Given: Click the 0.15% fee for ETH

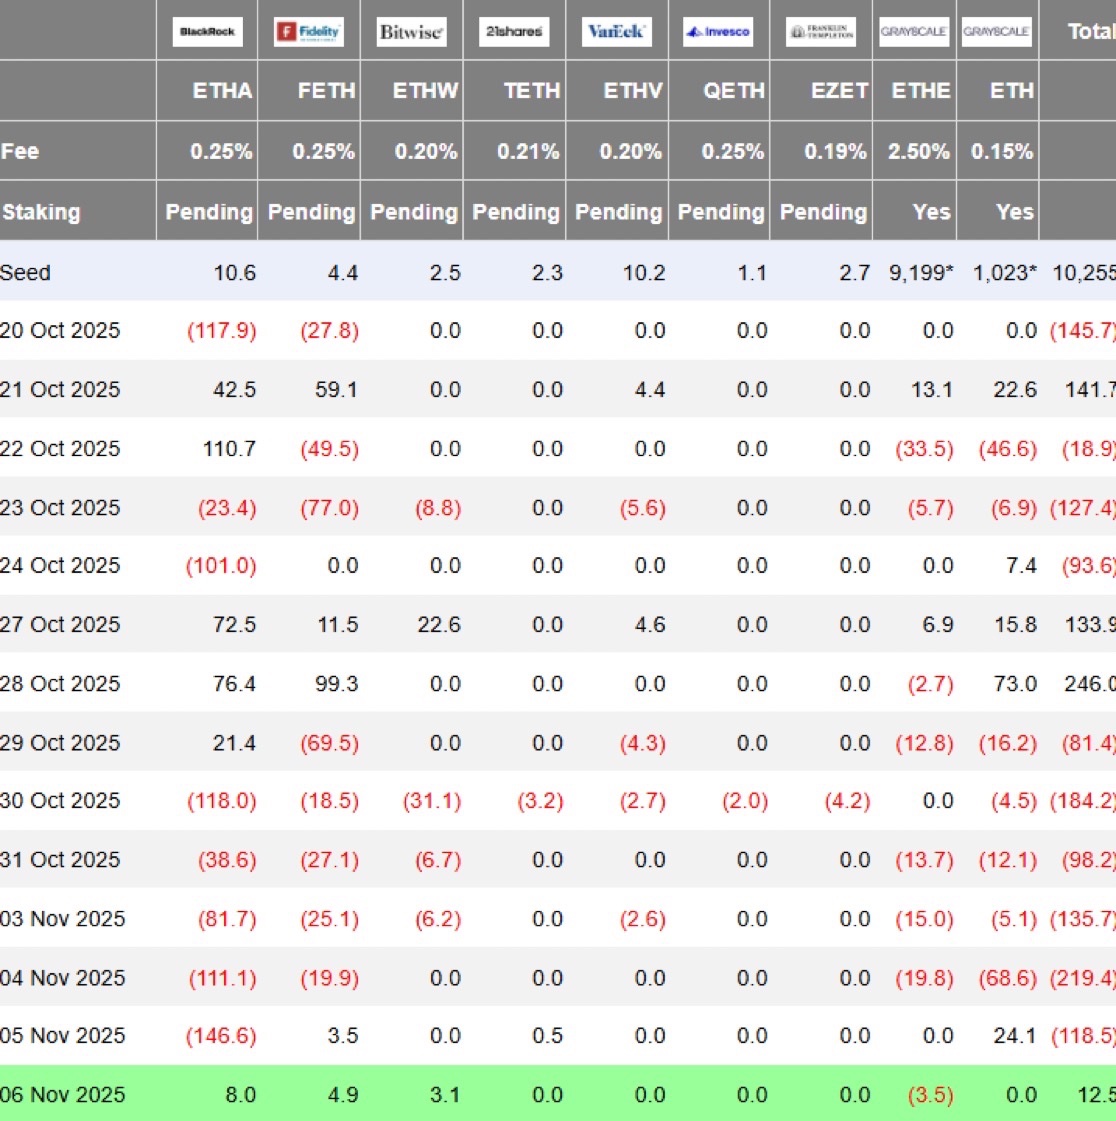Looking at the screenshot, I should click(1002, 152).
